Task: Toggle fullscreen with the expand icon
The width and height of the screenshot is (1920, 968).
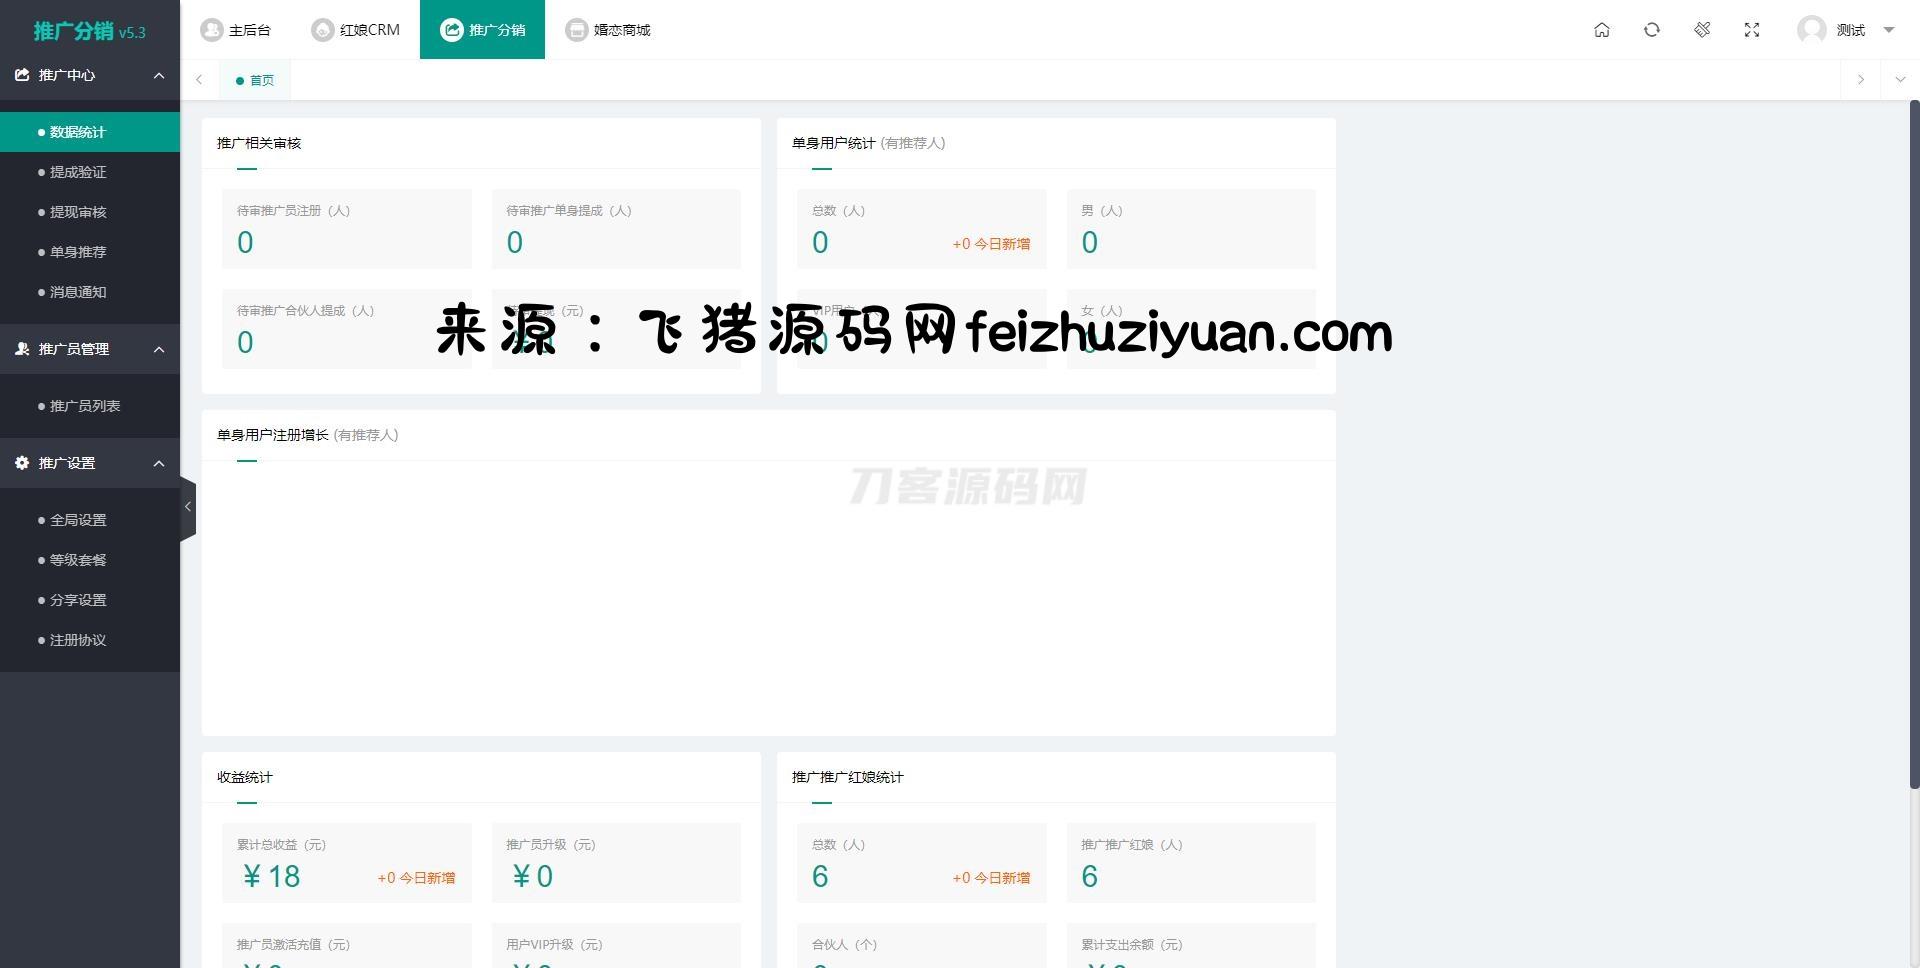Action: [1752, 30]
